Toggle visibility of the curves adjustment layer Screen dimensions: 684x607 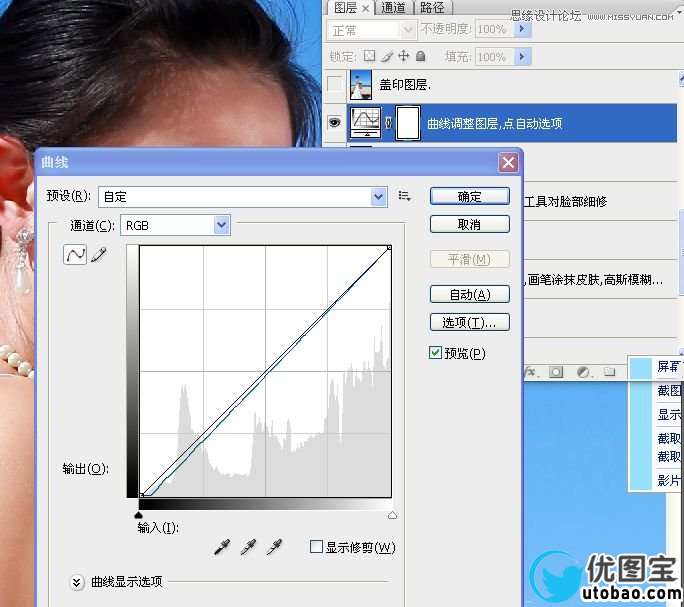pyautogui.click(x=335, y=123)
